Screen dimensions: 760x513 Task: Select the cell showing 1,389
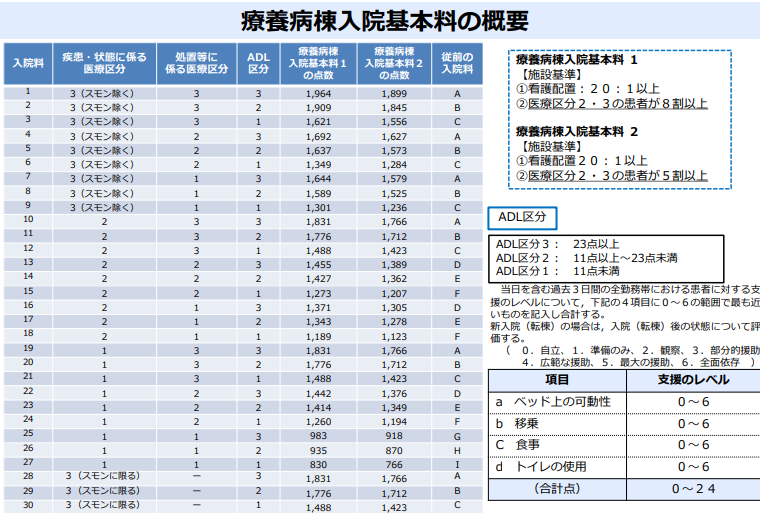(394, 265)
